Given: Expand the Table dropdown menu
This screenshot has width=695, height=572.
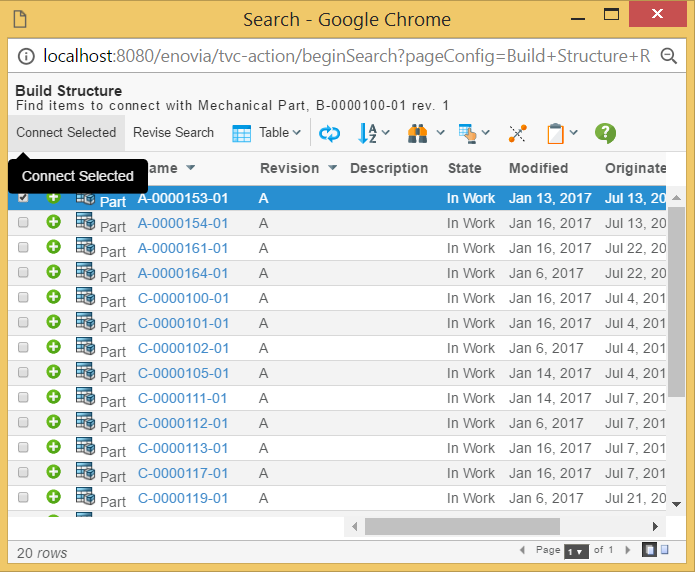Looking at the screenshot, I should coord(267,133).
